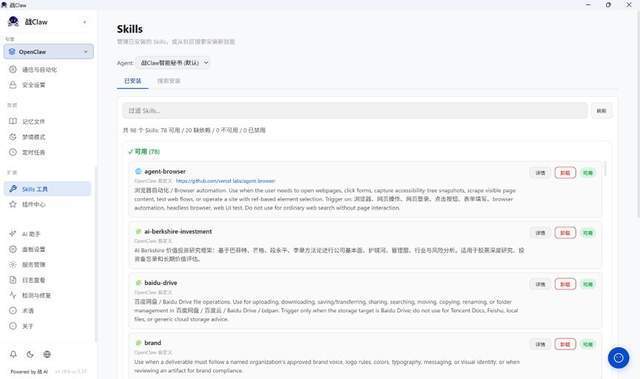640x379 pixels.
Task: Click the grey details button for brand
Action: [x=540, y=344]
